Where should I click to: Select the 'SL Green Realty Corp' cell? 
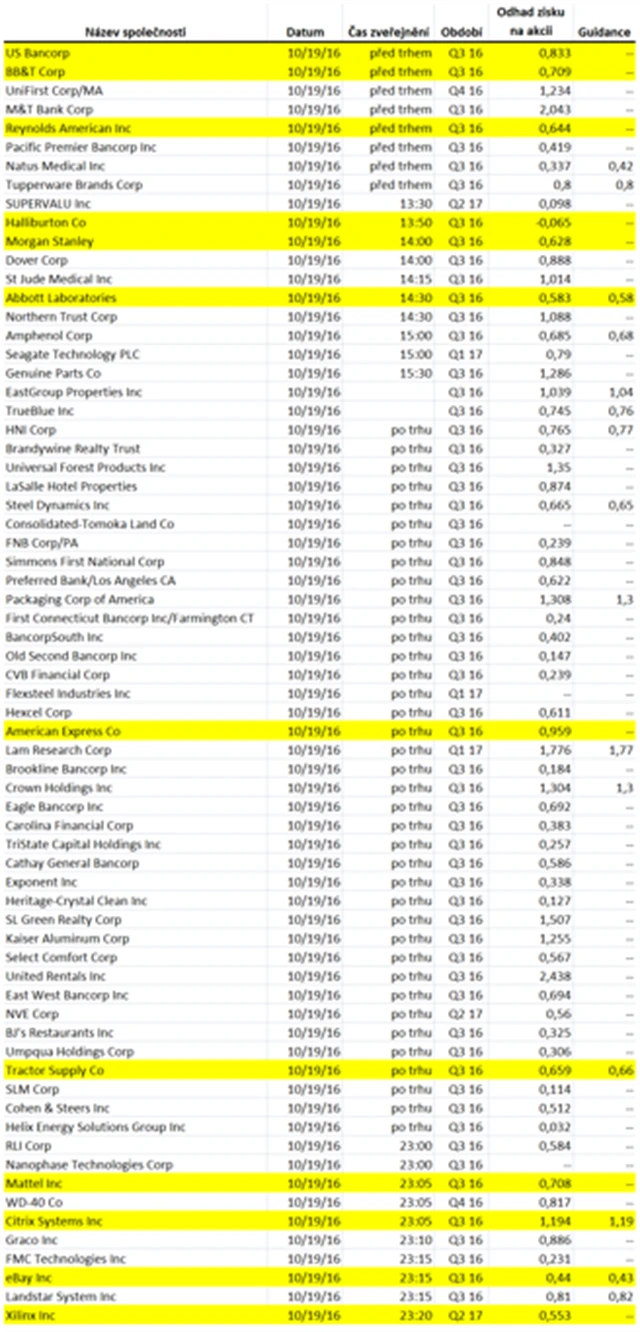[x=134, y=920]
